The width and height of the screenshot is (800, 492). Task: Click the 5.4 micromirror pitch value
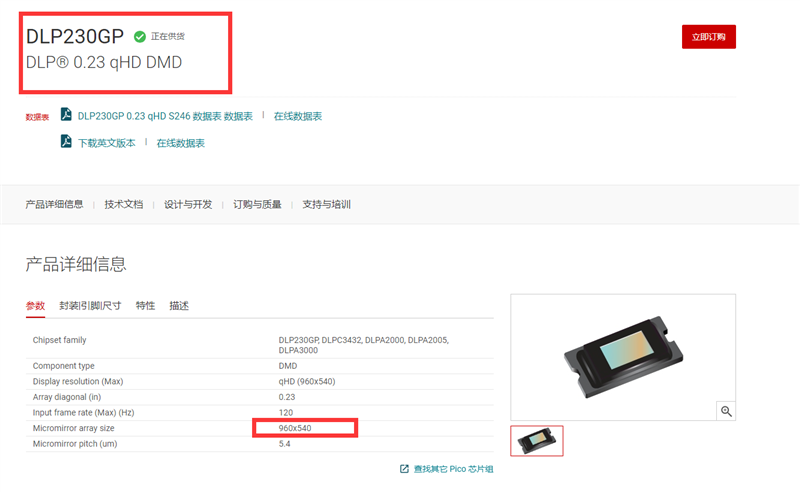coord(284,444)
